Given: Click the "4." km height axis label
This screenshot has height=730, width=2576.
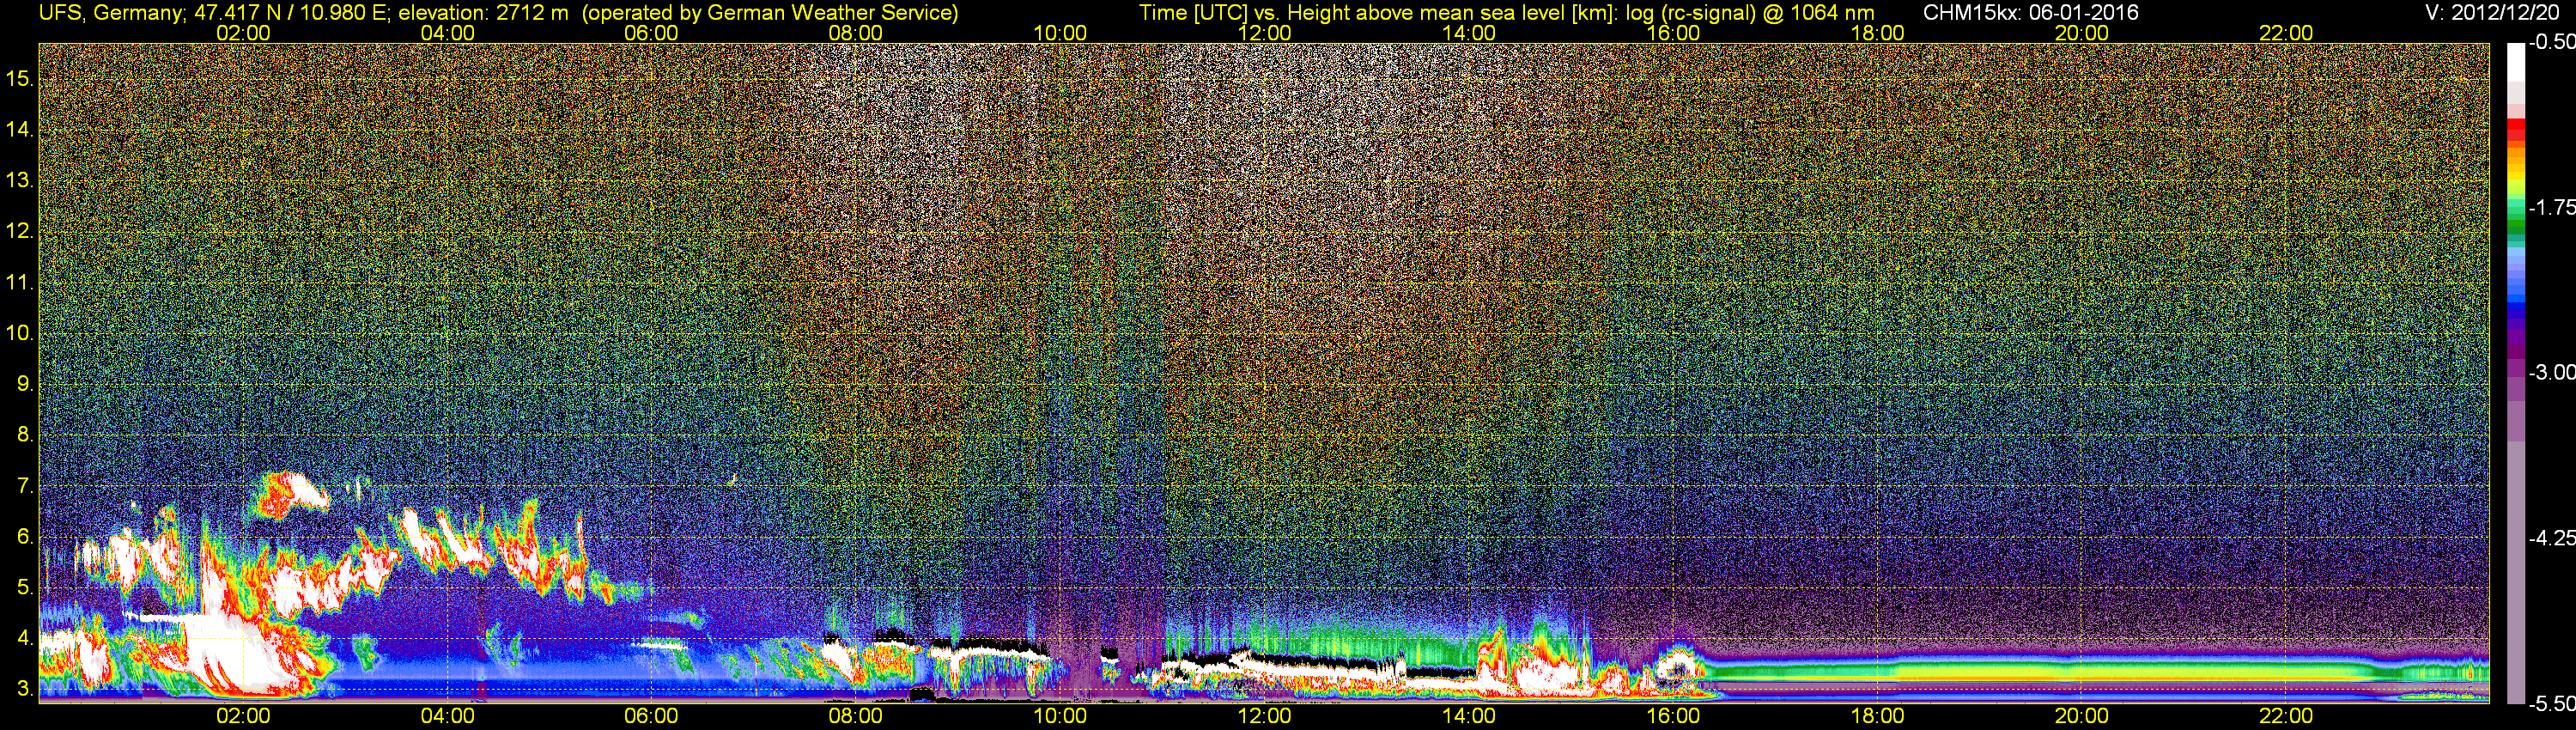Looking at the screenshot, I should [x=25, y=638].
